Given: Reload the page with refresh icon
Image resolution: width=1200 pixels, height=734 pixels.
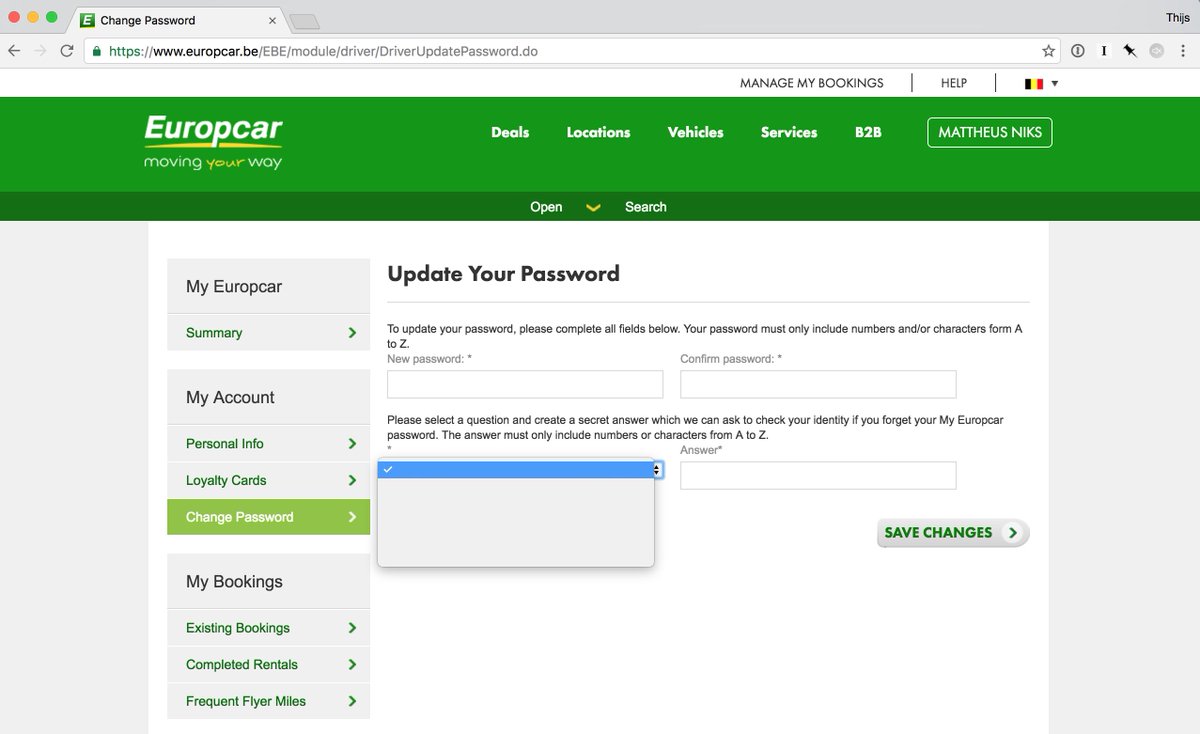Looking at the screenshot, I should coord(67,51).
